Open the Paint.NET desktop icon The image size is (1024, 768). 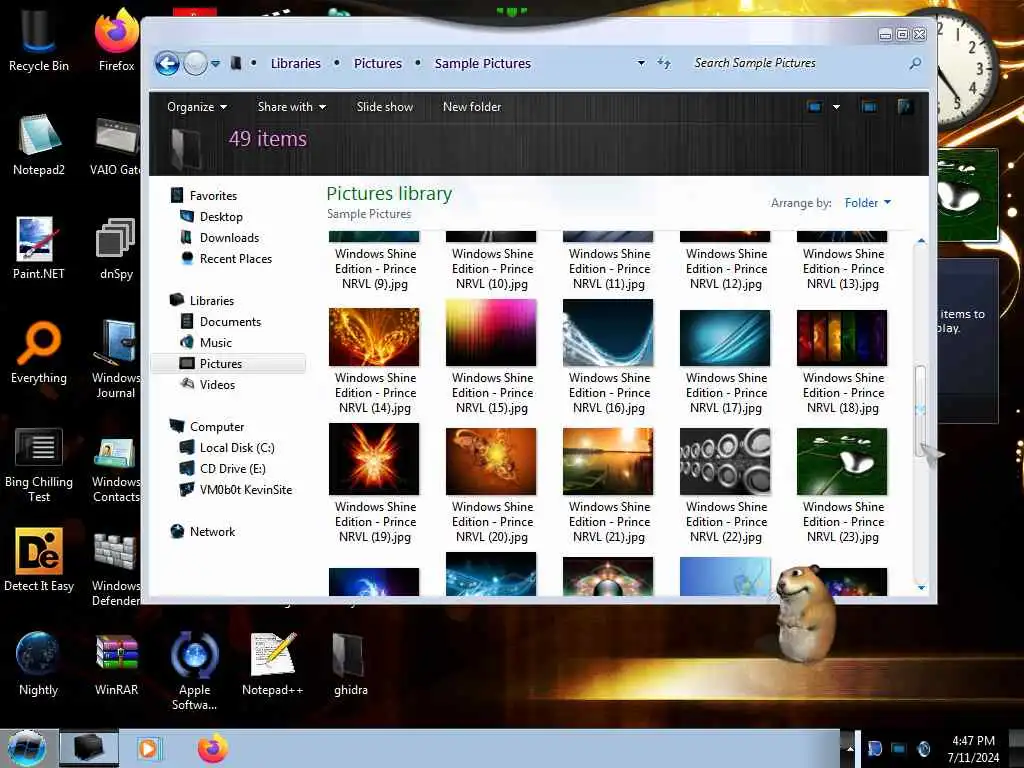click(39, 248)
